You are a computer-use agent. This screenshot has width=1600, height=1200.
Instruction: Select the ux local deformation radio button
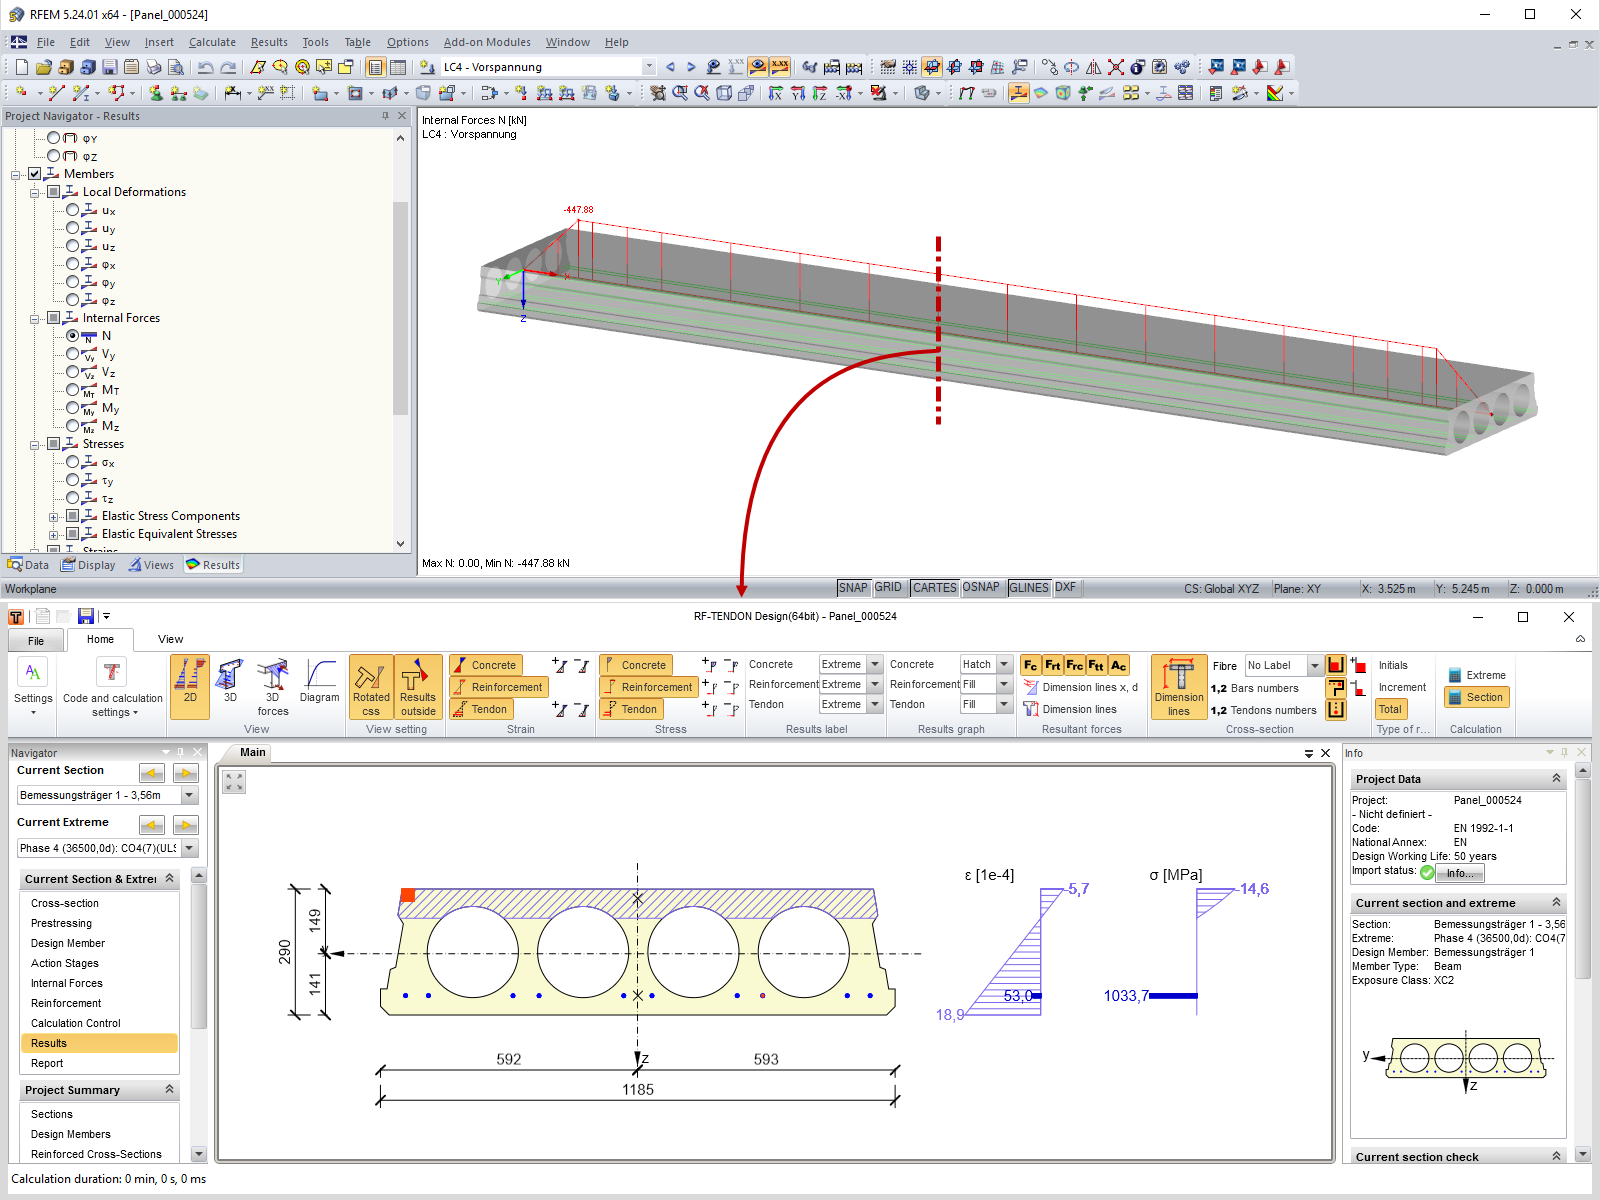pos(73,210)
